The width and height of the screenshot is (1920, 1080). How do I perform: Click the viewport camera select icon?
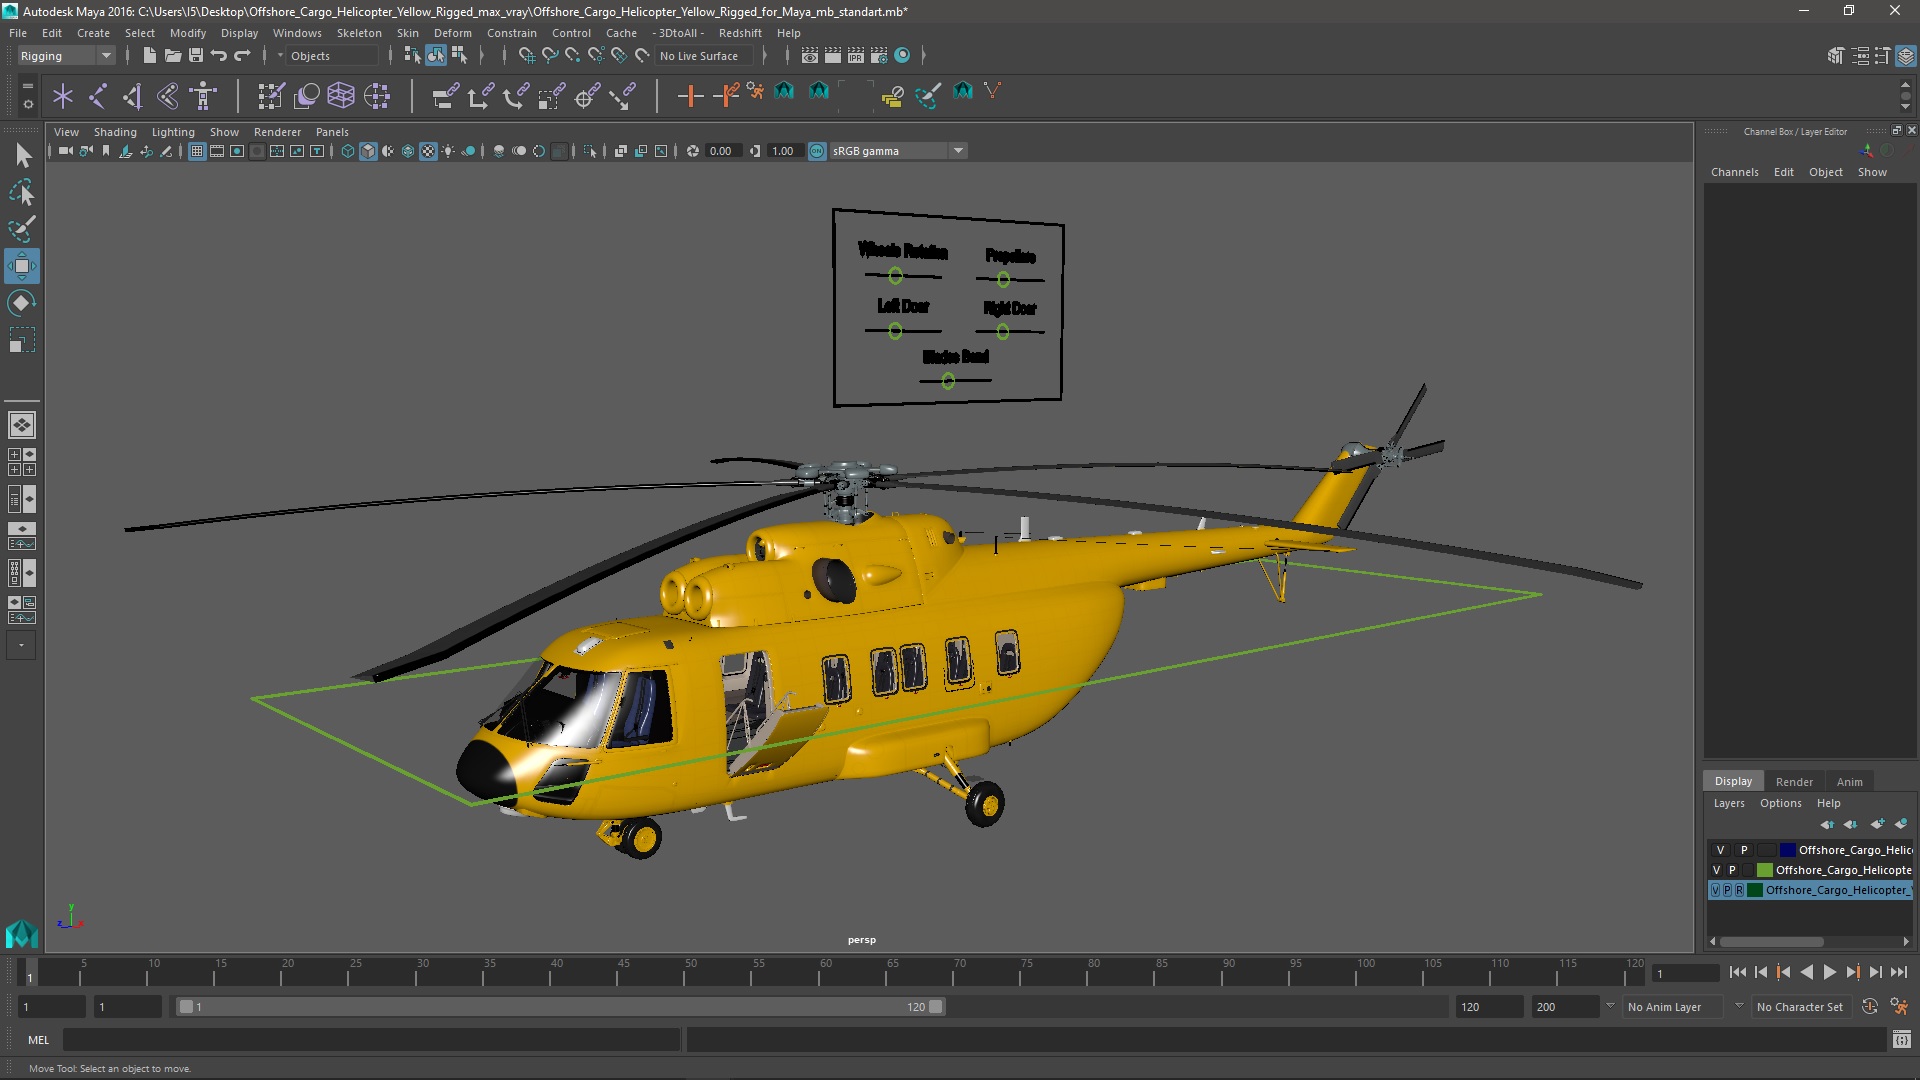click(65, 151)
